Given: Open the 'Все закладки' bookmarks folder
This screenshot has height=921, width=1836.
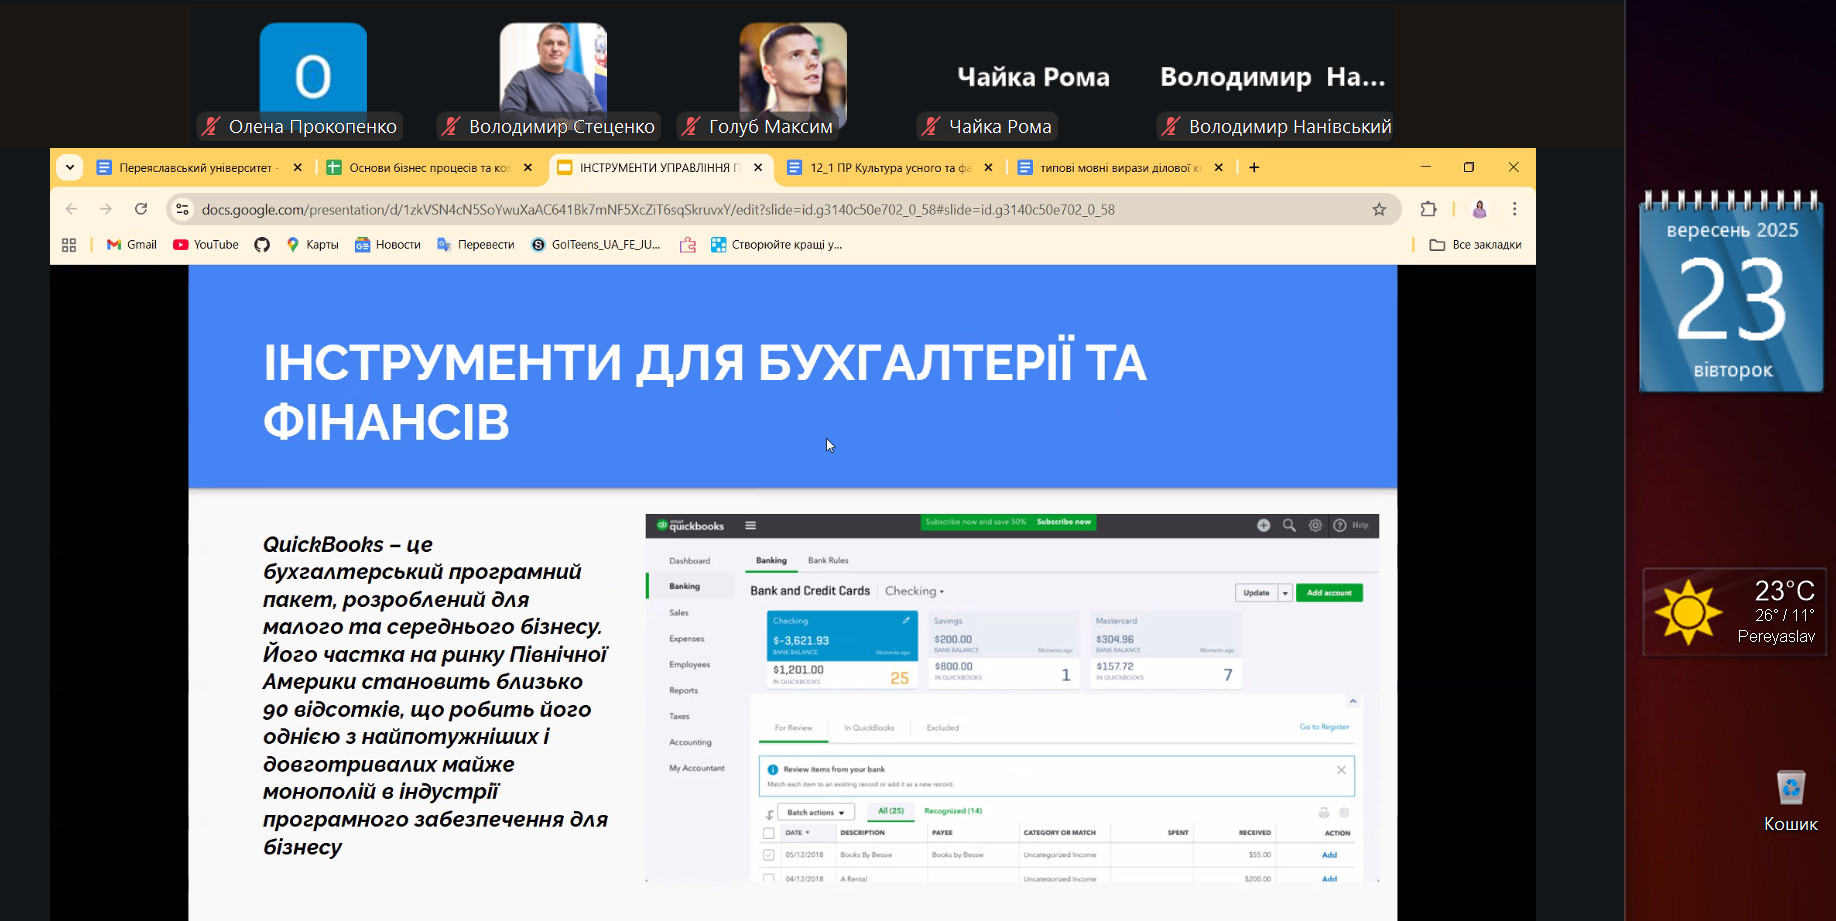Looking at the screenshot, I should [1475, 245].
